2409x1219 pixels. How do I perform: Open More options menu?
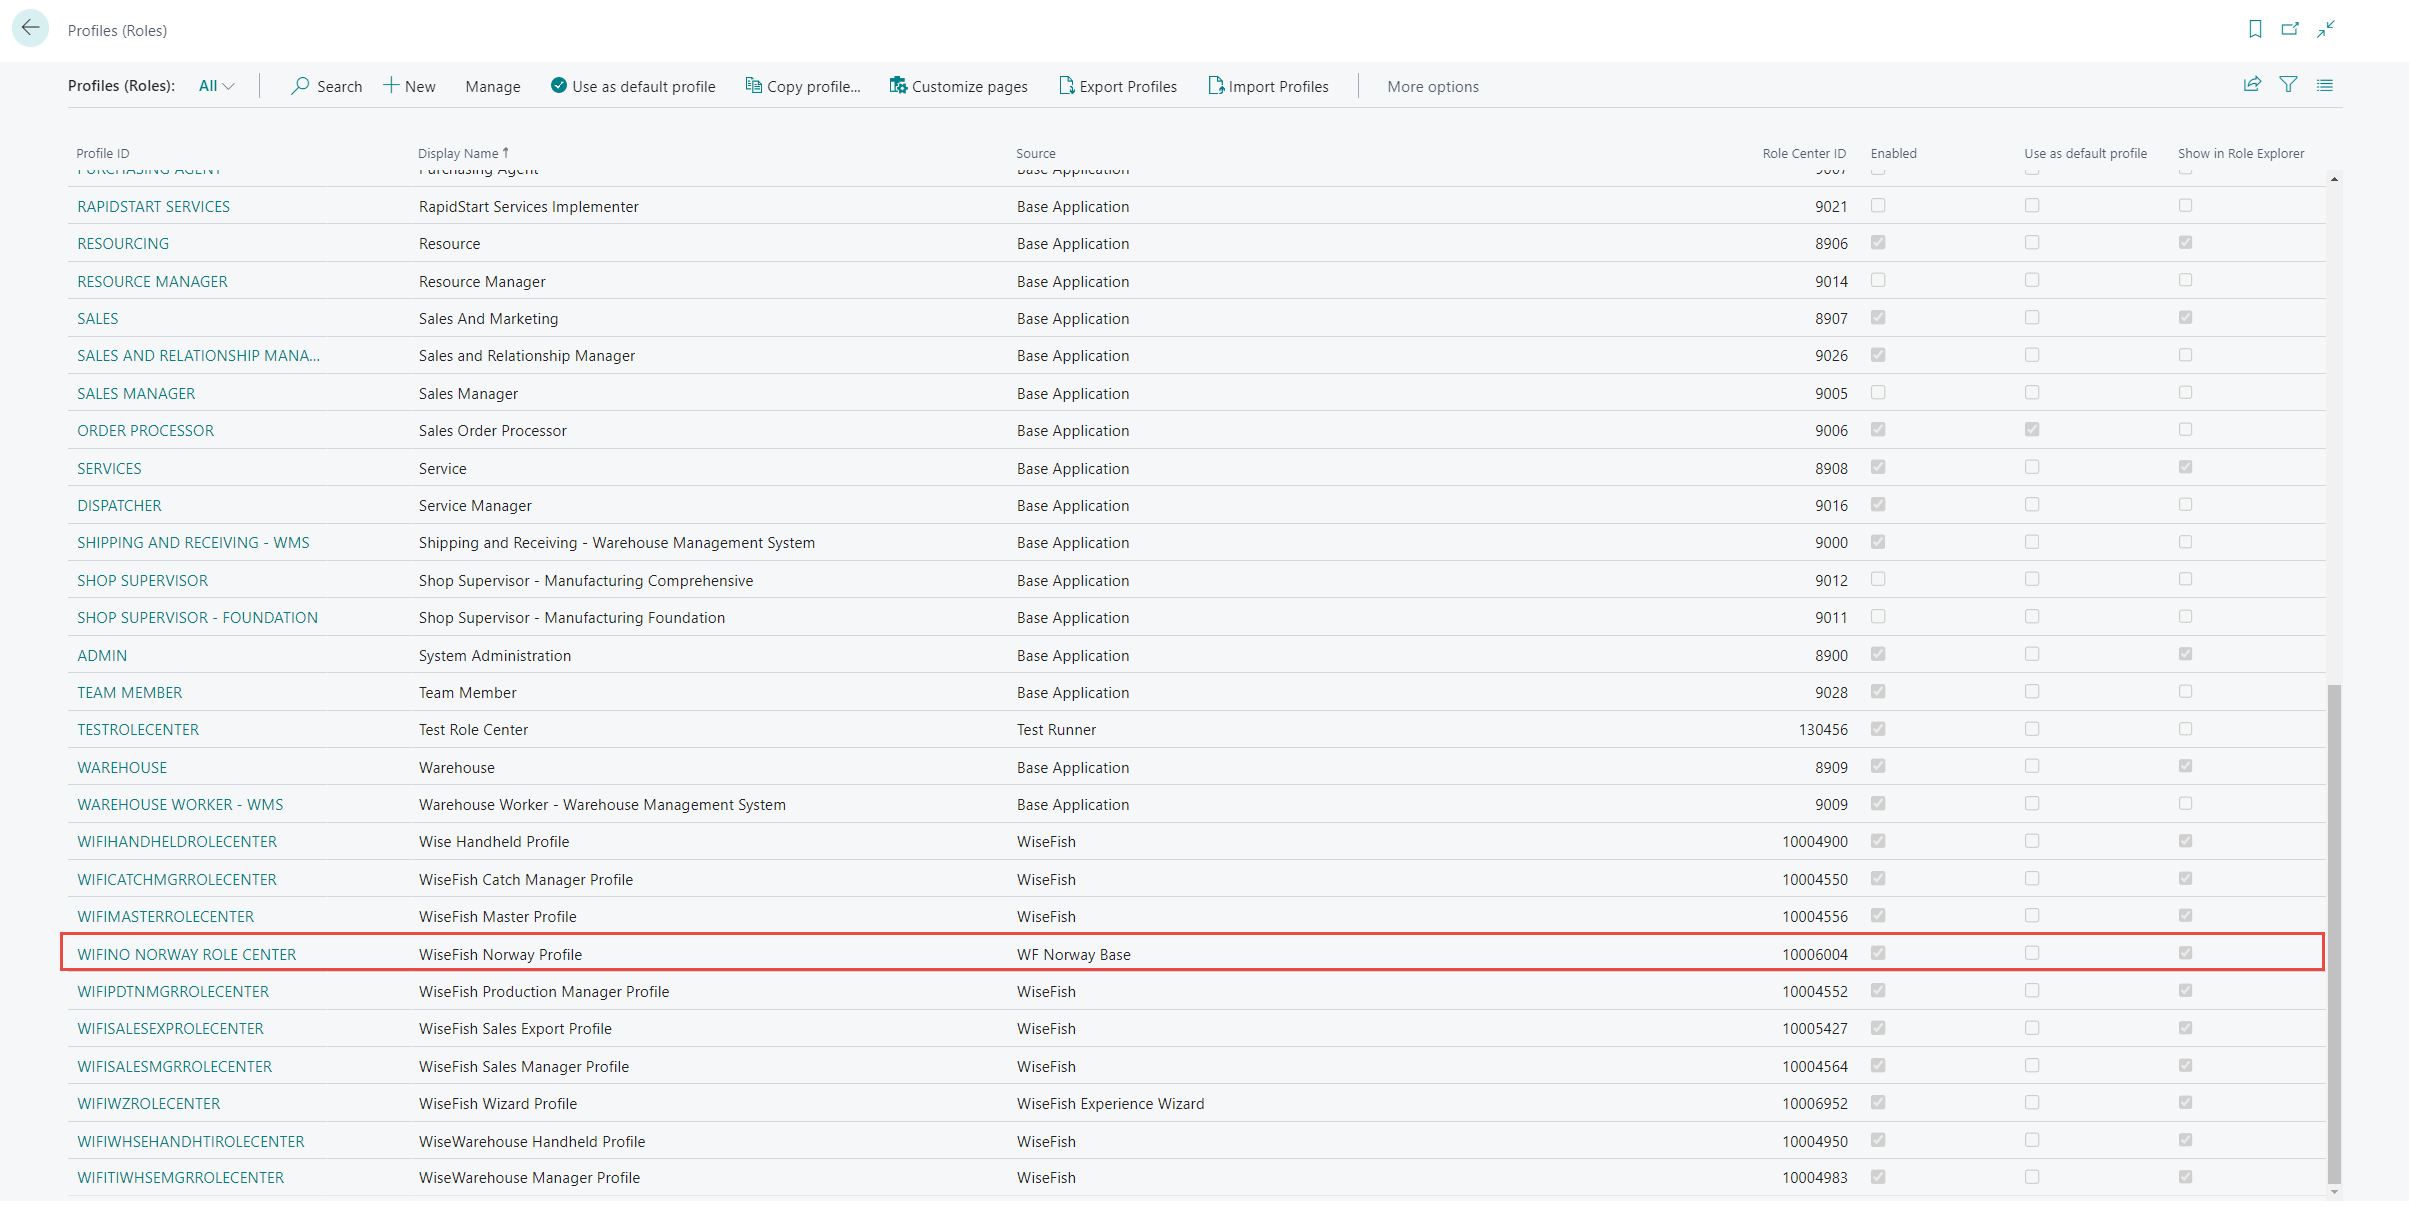1432,86
